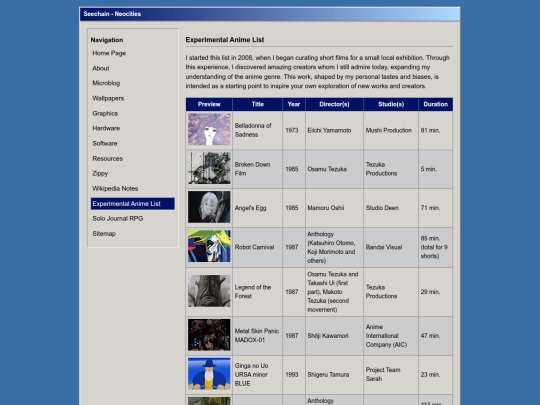Image resolution: width=540 pixels, height=405 pixels.
Task: Open the Wallpapers section
Action: (108, 98)
